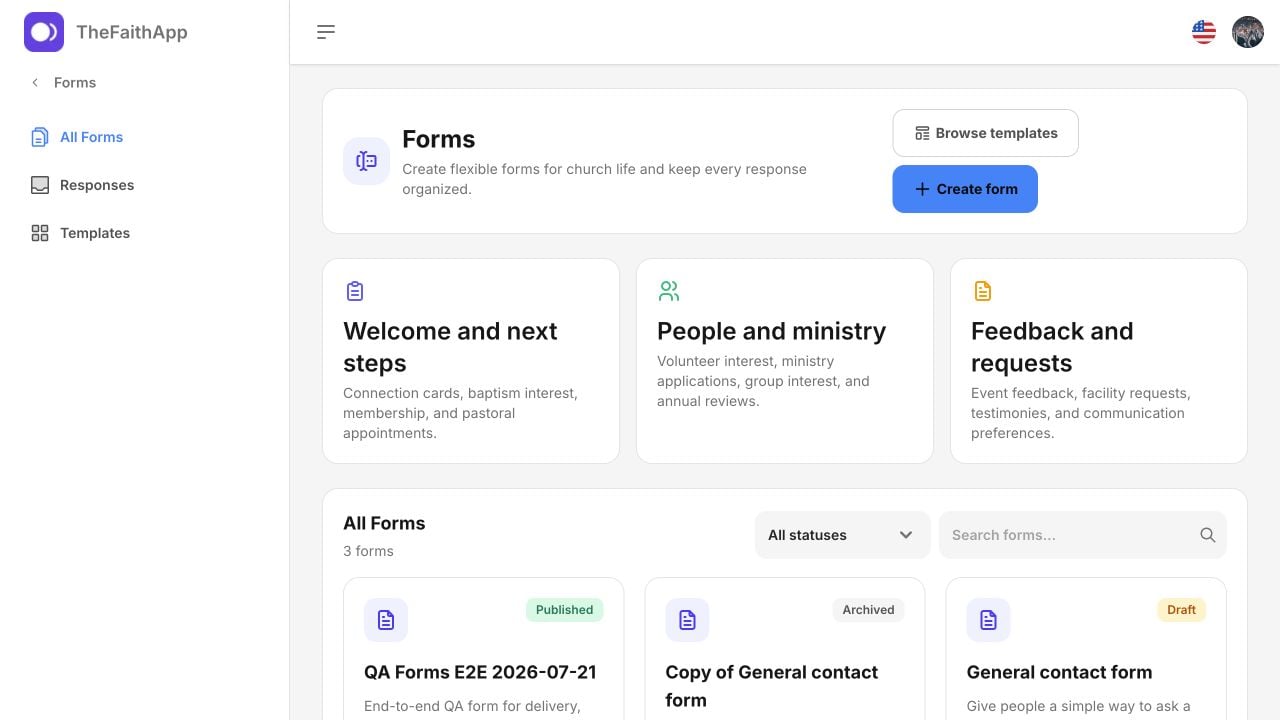1280x720 pixels.
Task: Click the Create form button
Action: 965,189
